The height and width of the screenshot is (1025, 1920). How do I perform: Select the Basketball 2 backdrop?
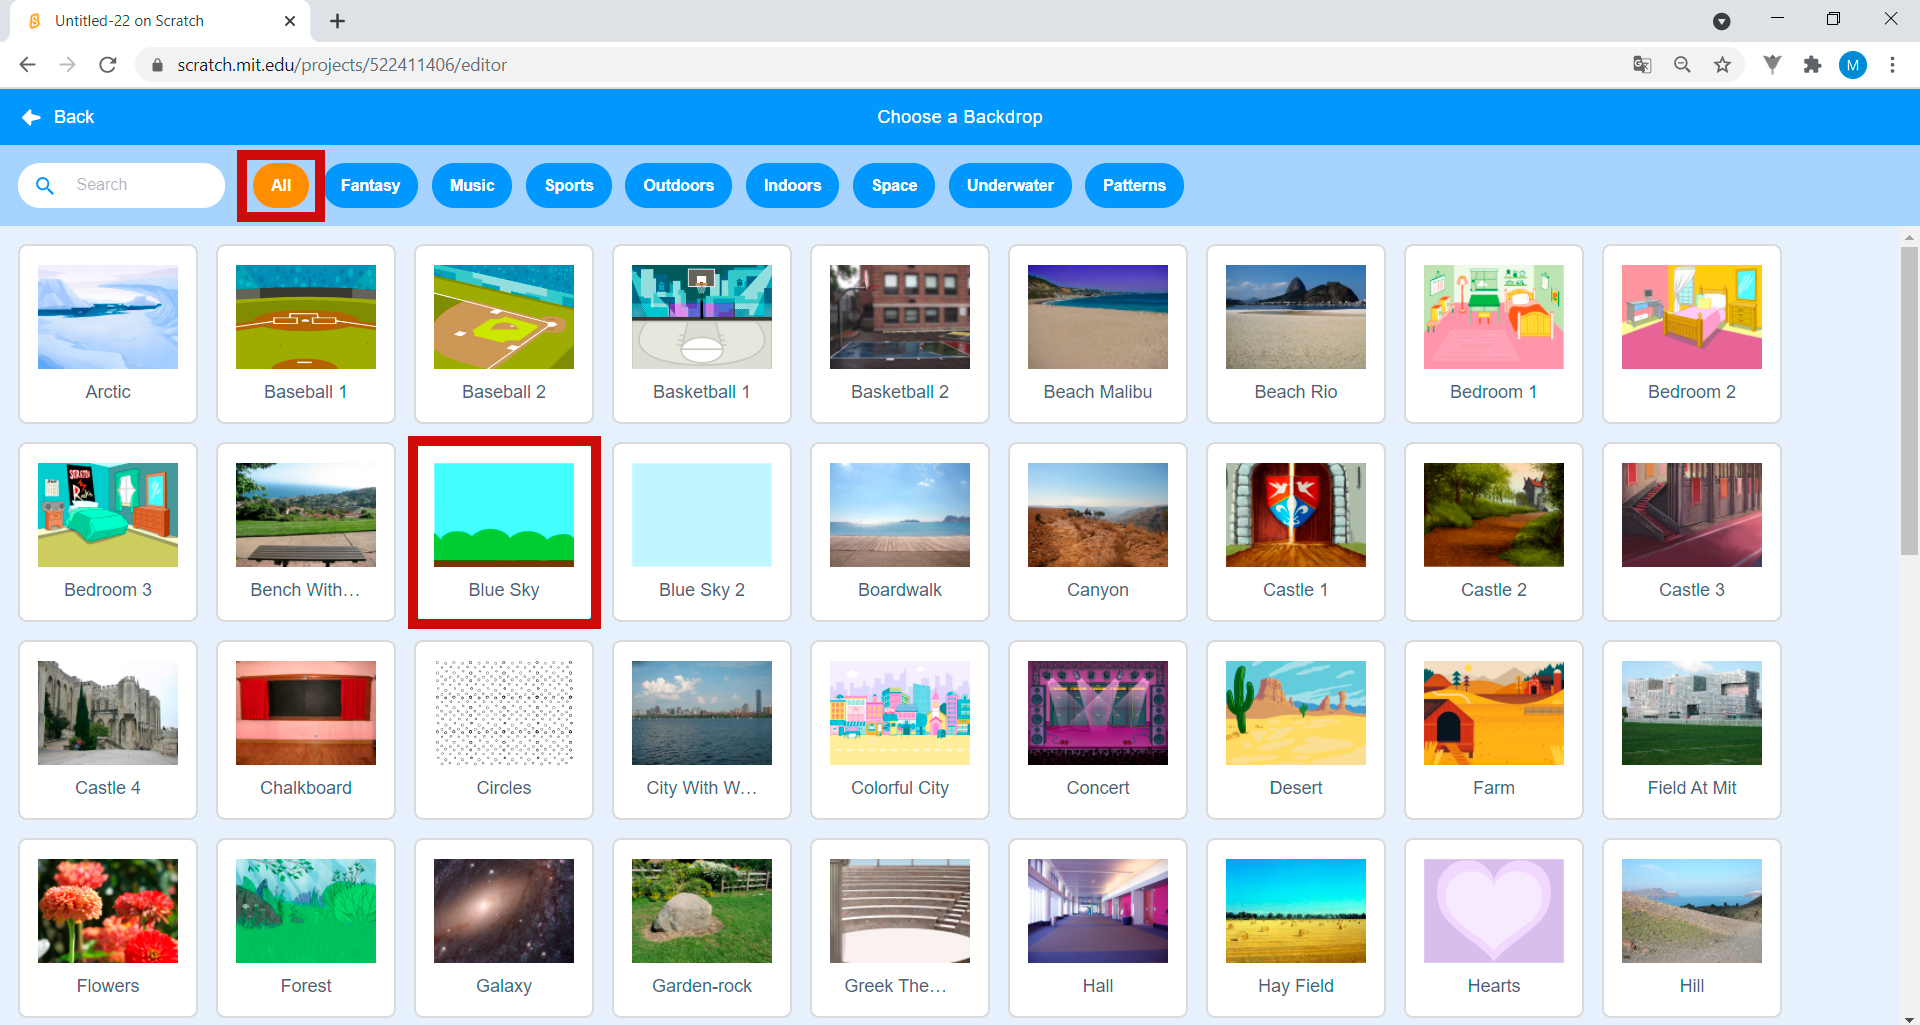pos(900,334)
